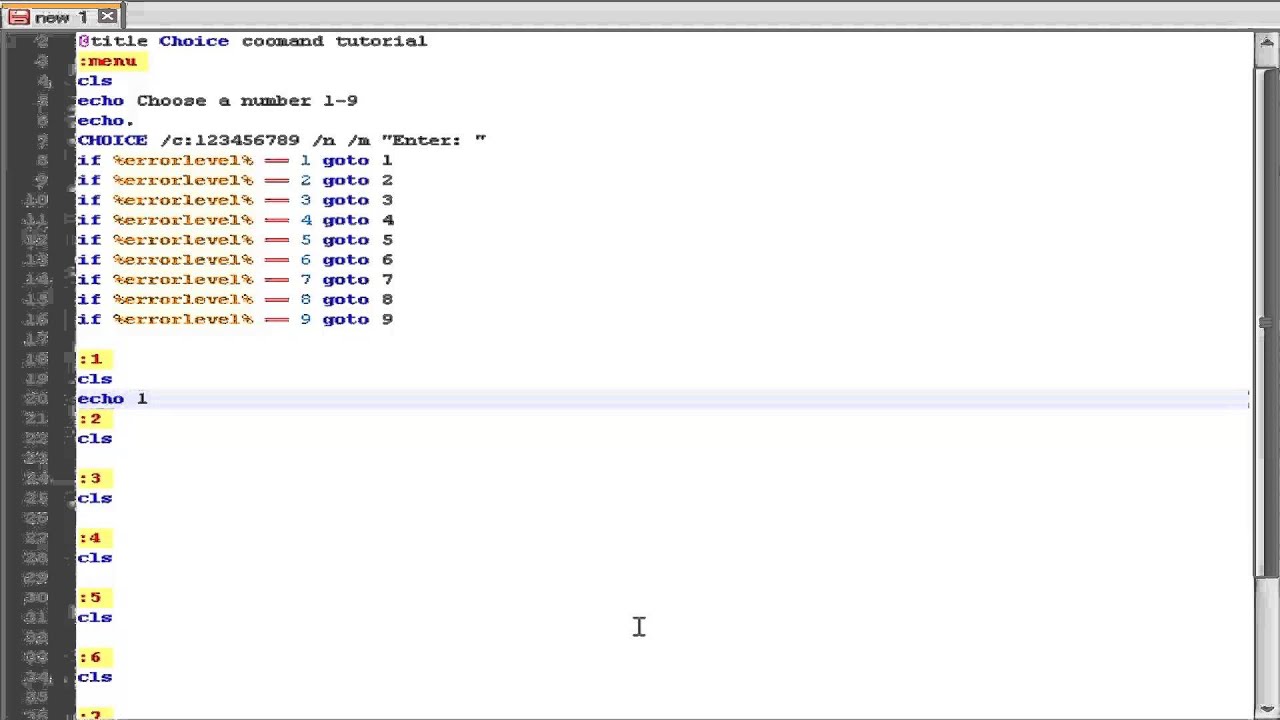Click the "echo." line
Screen dimensions: 1280x720
pyautogui.click(x=106, y=121)
